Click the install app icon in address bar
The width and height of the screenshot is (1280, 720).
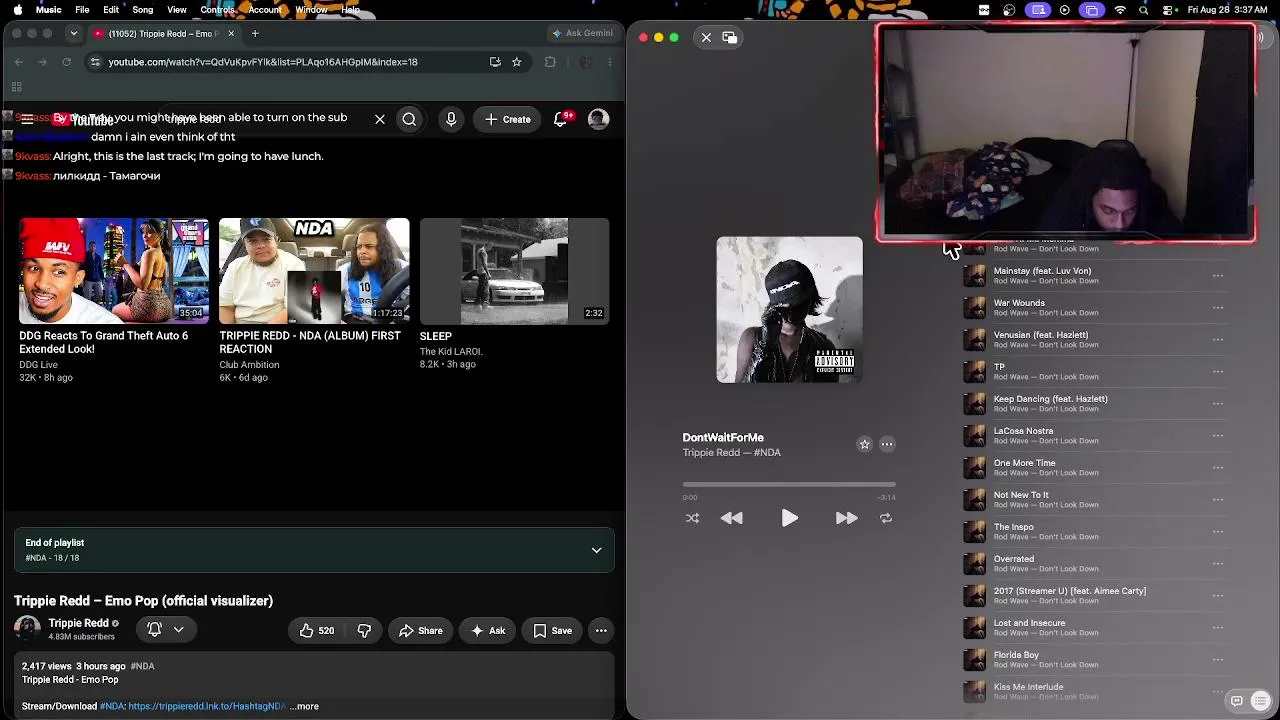coord(495,62)
